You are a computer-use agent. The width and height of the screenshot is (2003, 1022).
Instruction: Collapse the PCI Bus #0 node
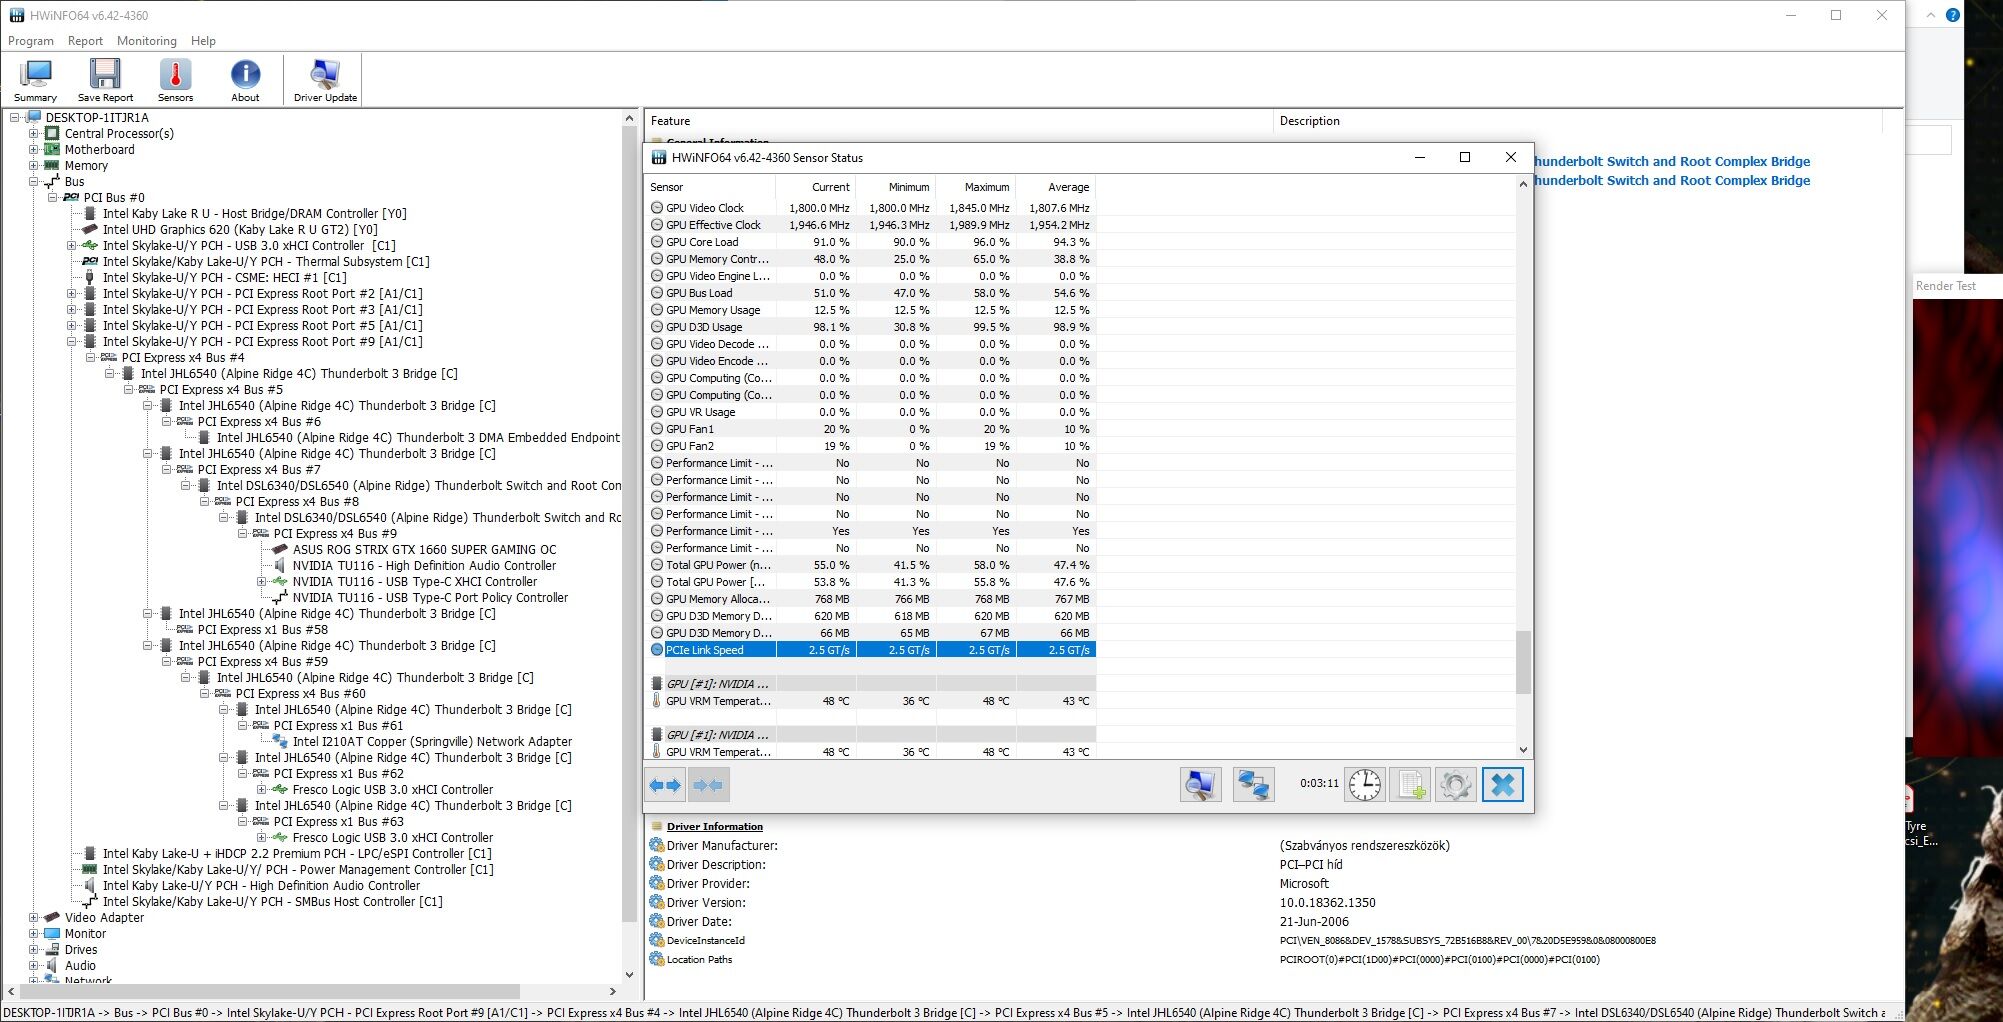pyautogui.click(x=52, y=197)
